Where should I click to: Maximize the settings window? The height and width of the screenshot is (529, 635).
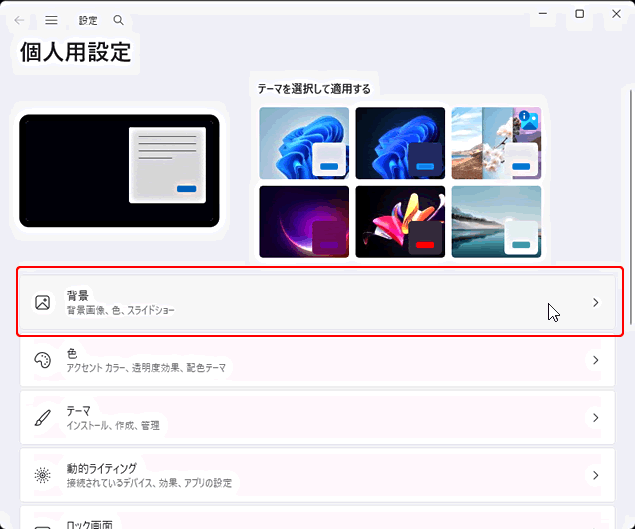click(x=580, y=13)
